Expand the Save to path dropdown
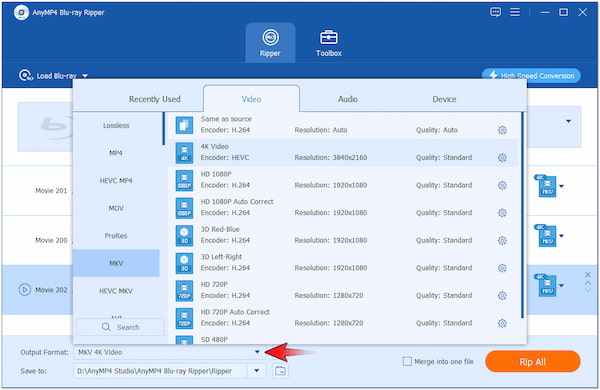The width and height of the screenshot is (600, 390). tap(257, 371)
